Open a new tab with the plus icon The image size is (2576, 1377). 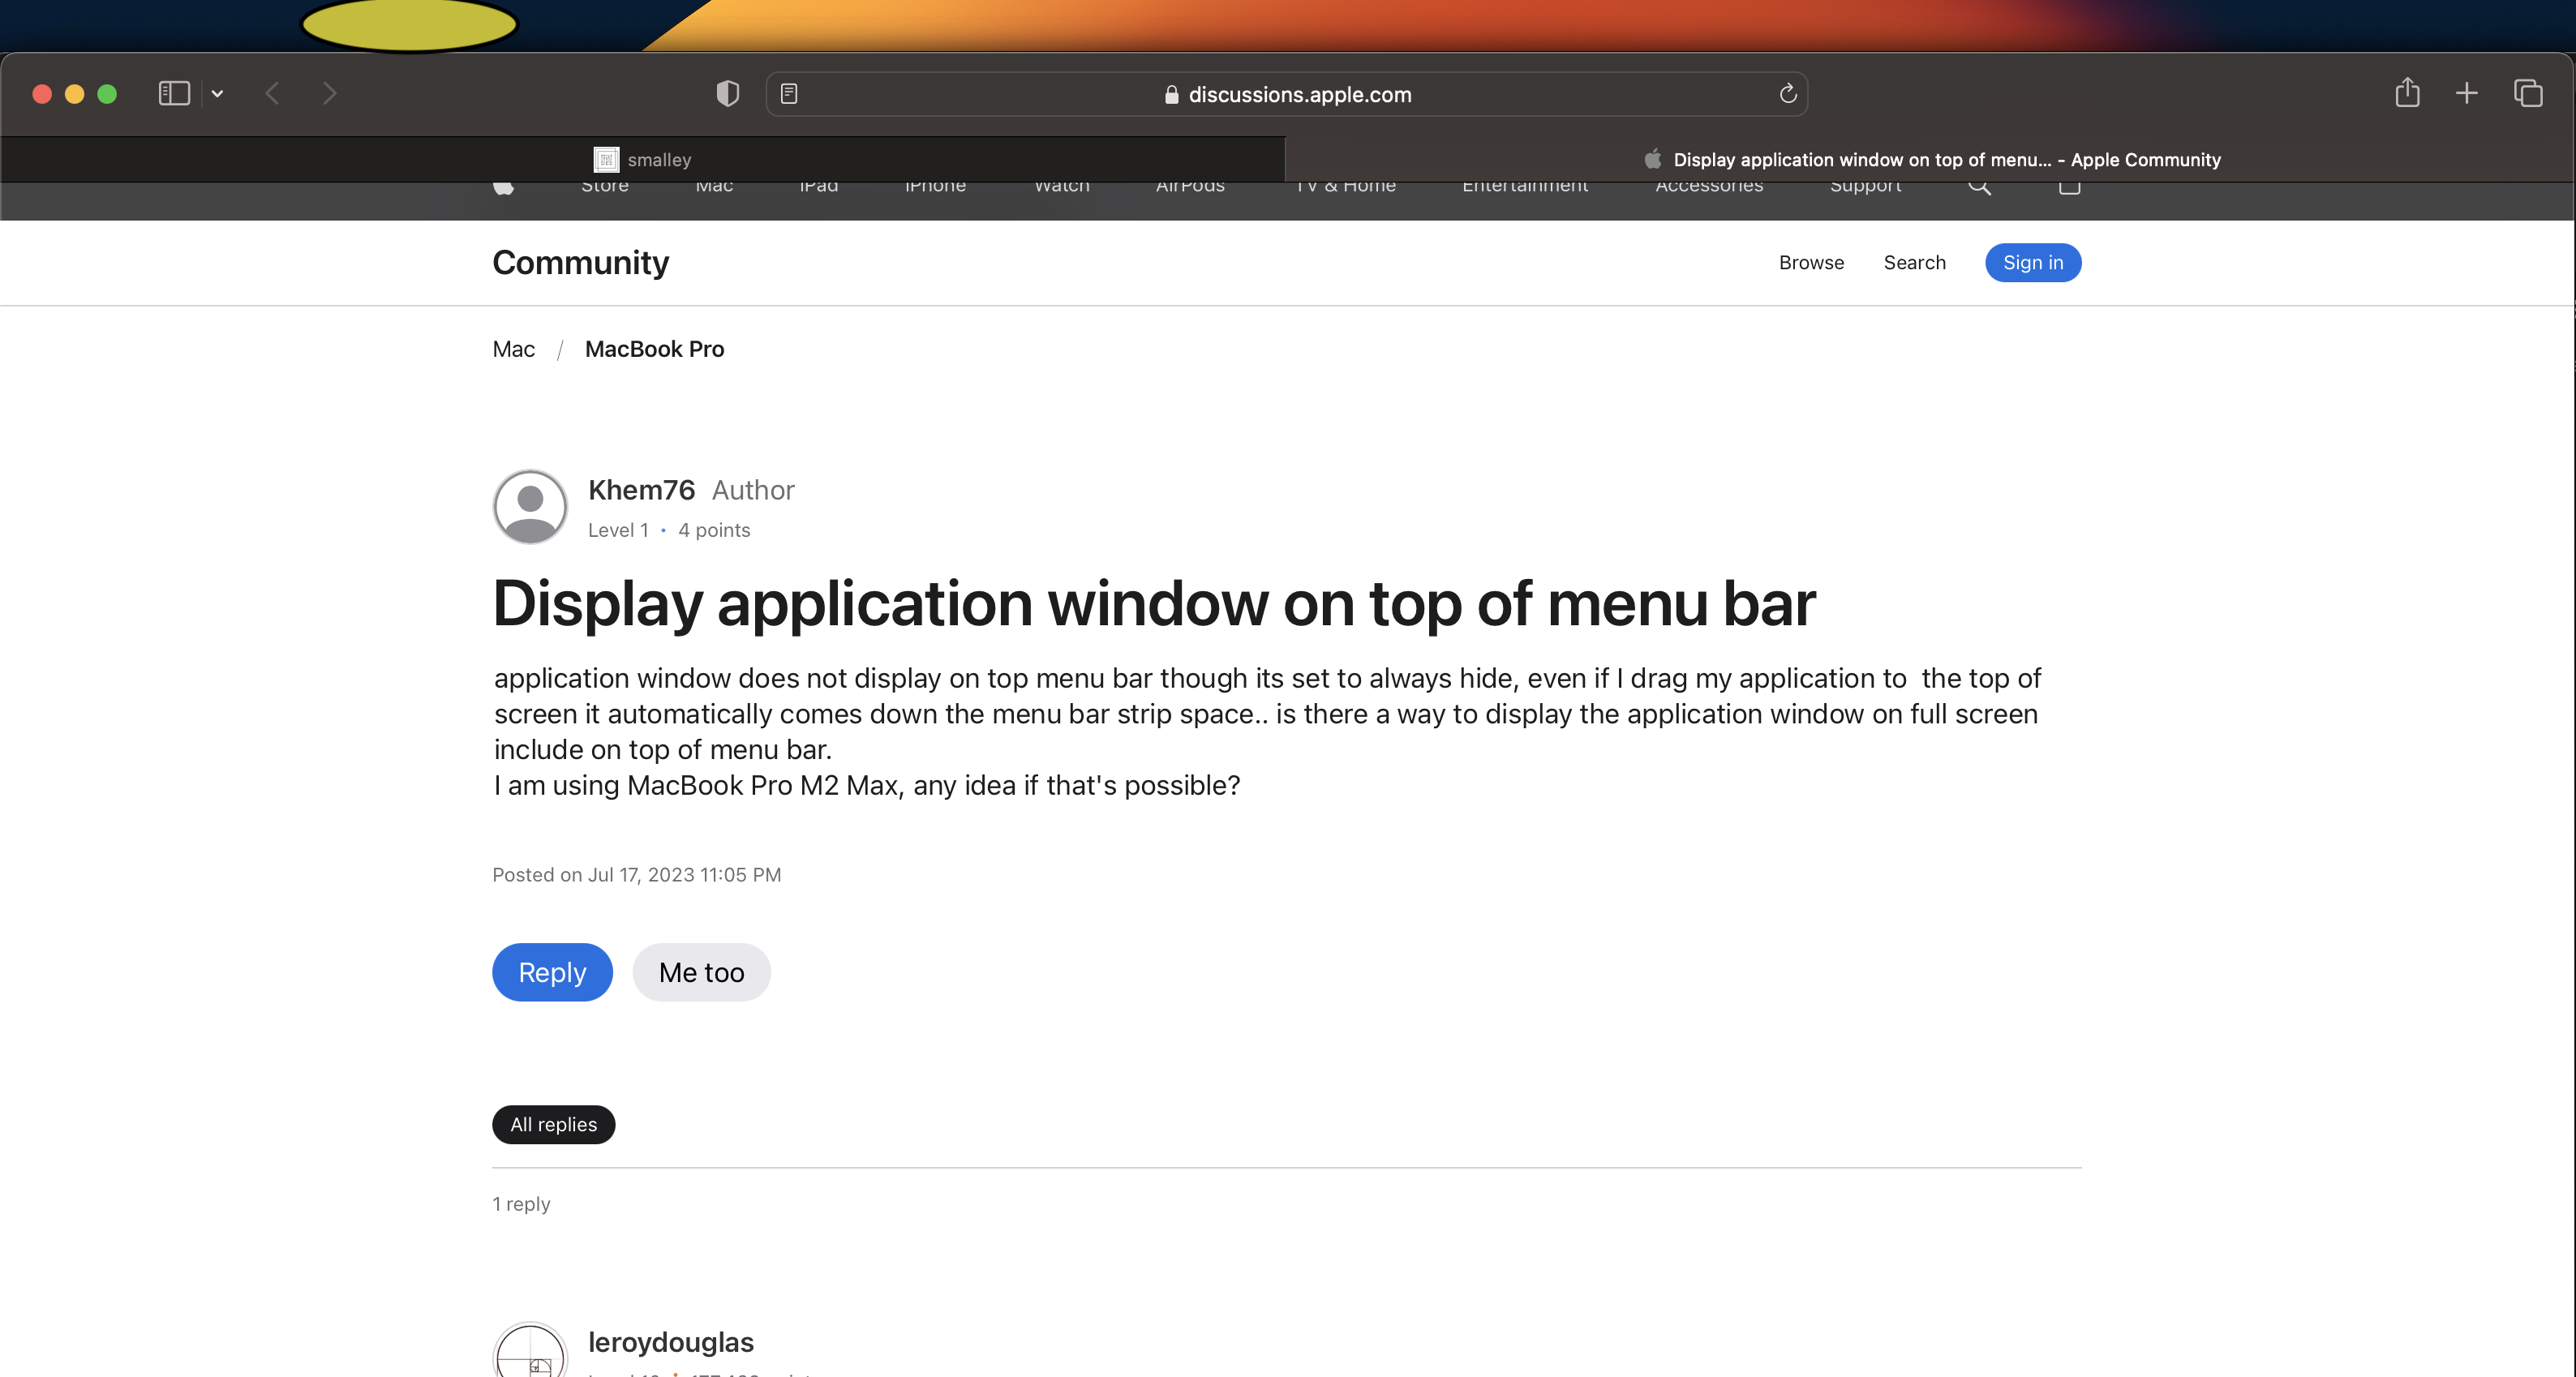click(x=2466, y=94)
